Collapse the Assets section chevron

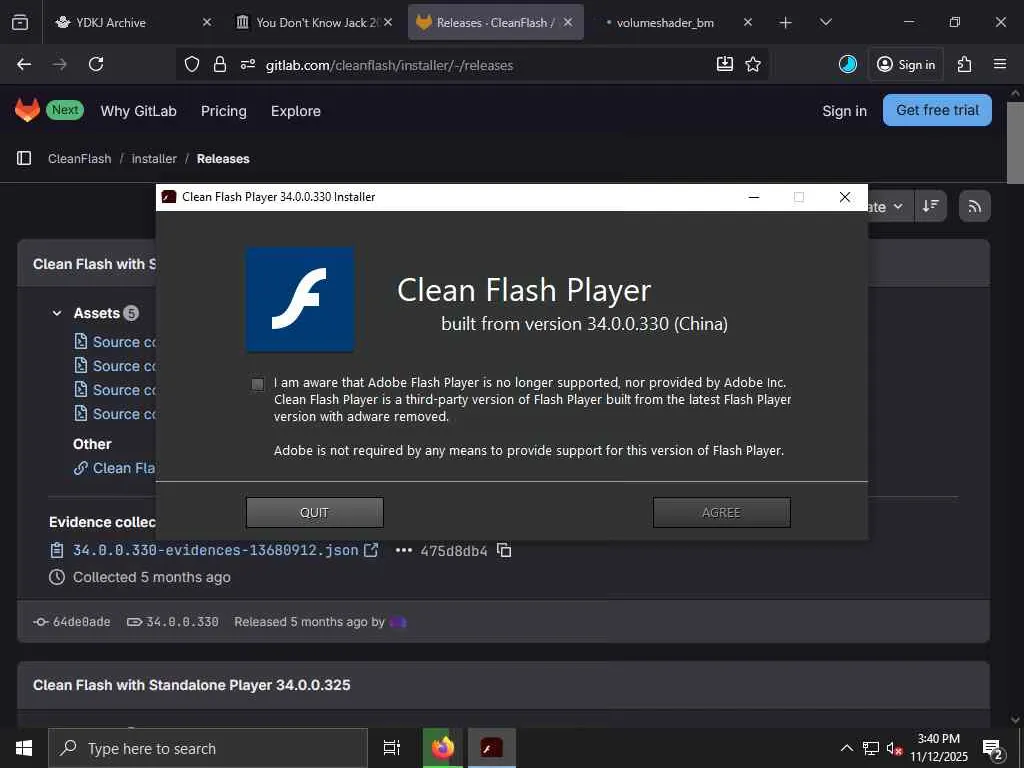tap(57, 313)
